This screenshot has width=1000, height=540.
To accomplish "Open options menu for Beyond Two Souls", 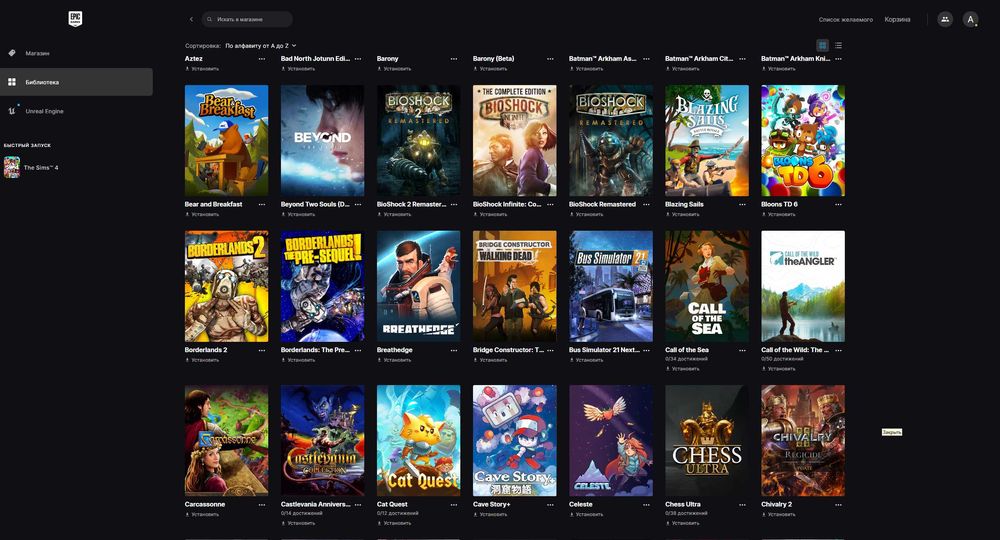I will coord(358,205).
